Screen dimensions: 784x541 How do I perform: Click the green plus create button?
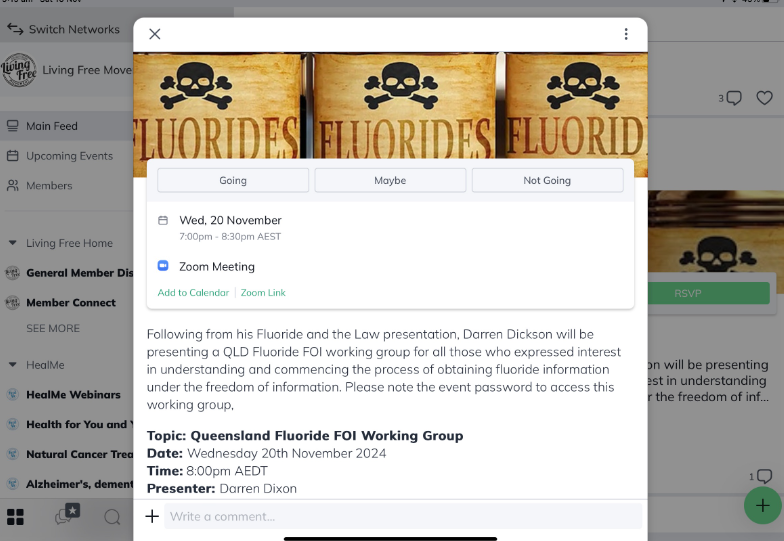(x=762, y=506)
